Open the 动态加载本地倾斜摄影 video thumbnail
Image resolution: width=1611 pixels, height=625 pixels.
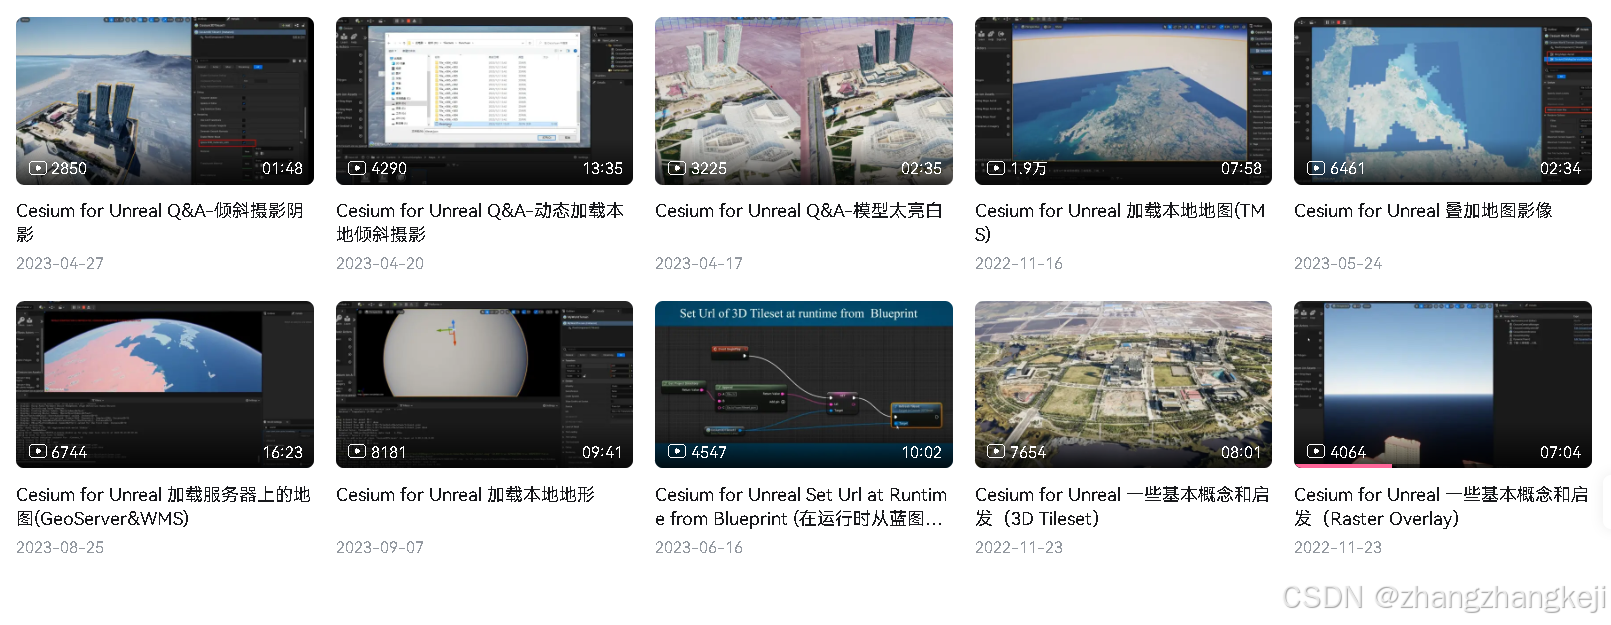(x=484, y=101)
